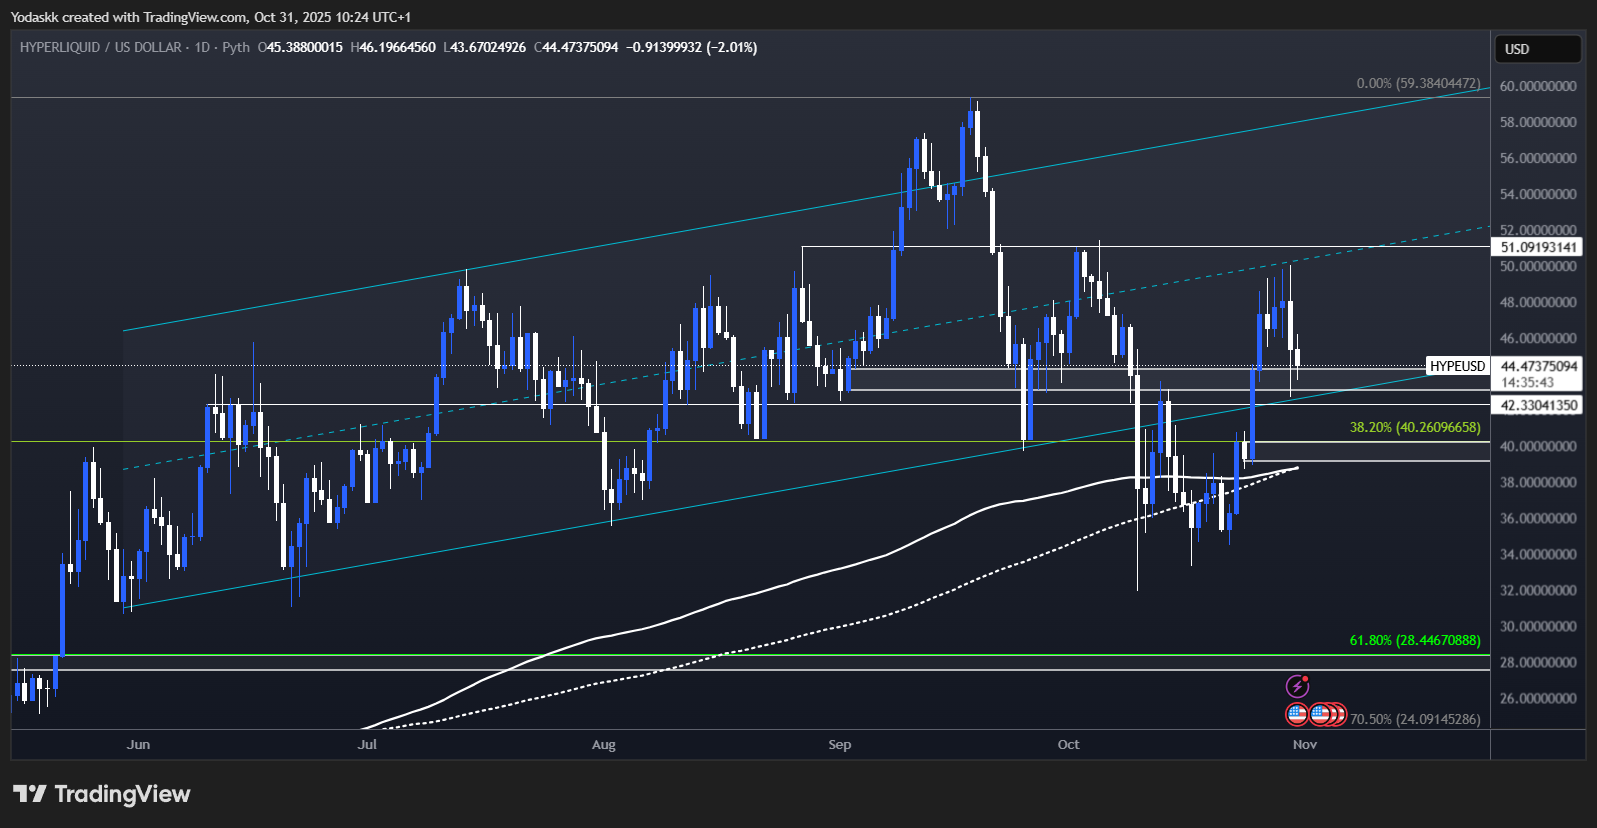Click the HYPERLIQUID / US DOLLAR symbol title
This screenshot has height=828, width=1597.
100,47
